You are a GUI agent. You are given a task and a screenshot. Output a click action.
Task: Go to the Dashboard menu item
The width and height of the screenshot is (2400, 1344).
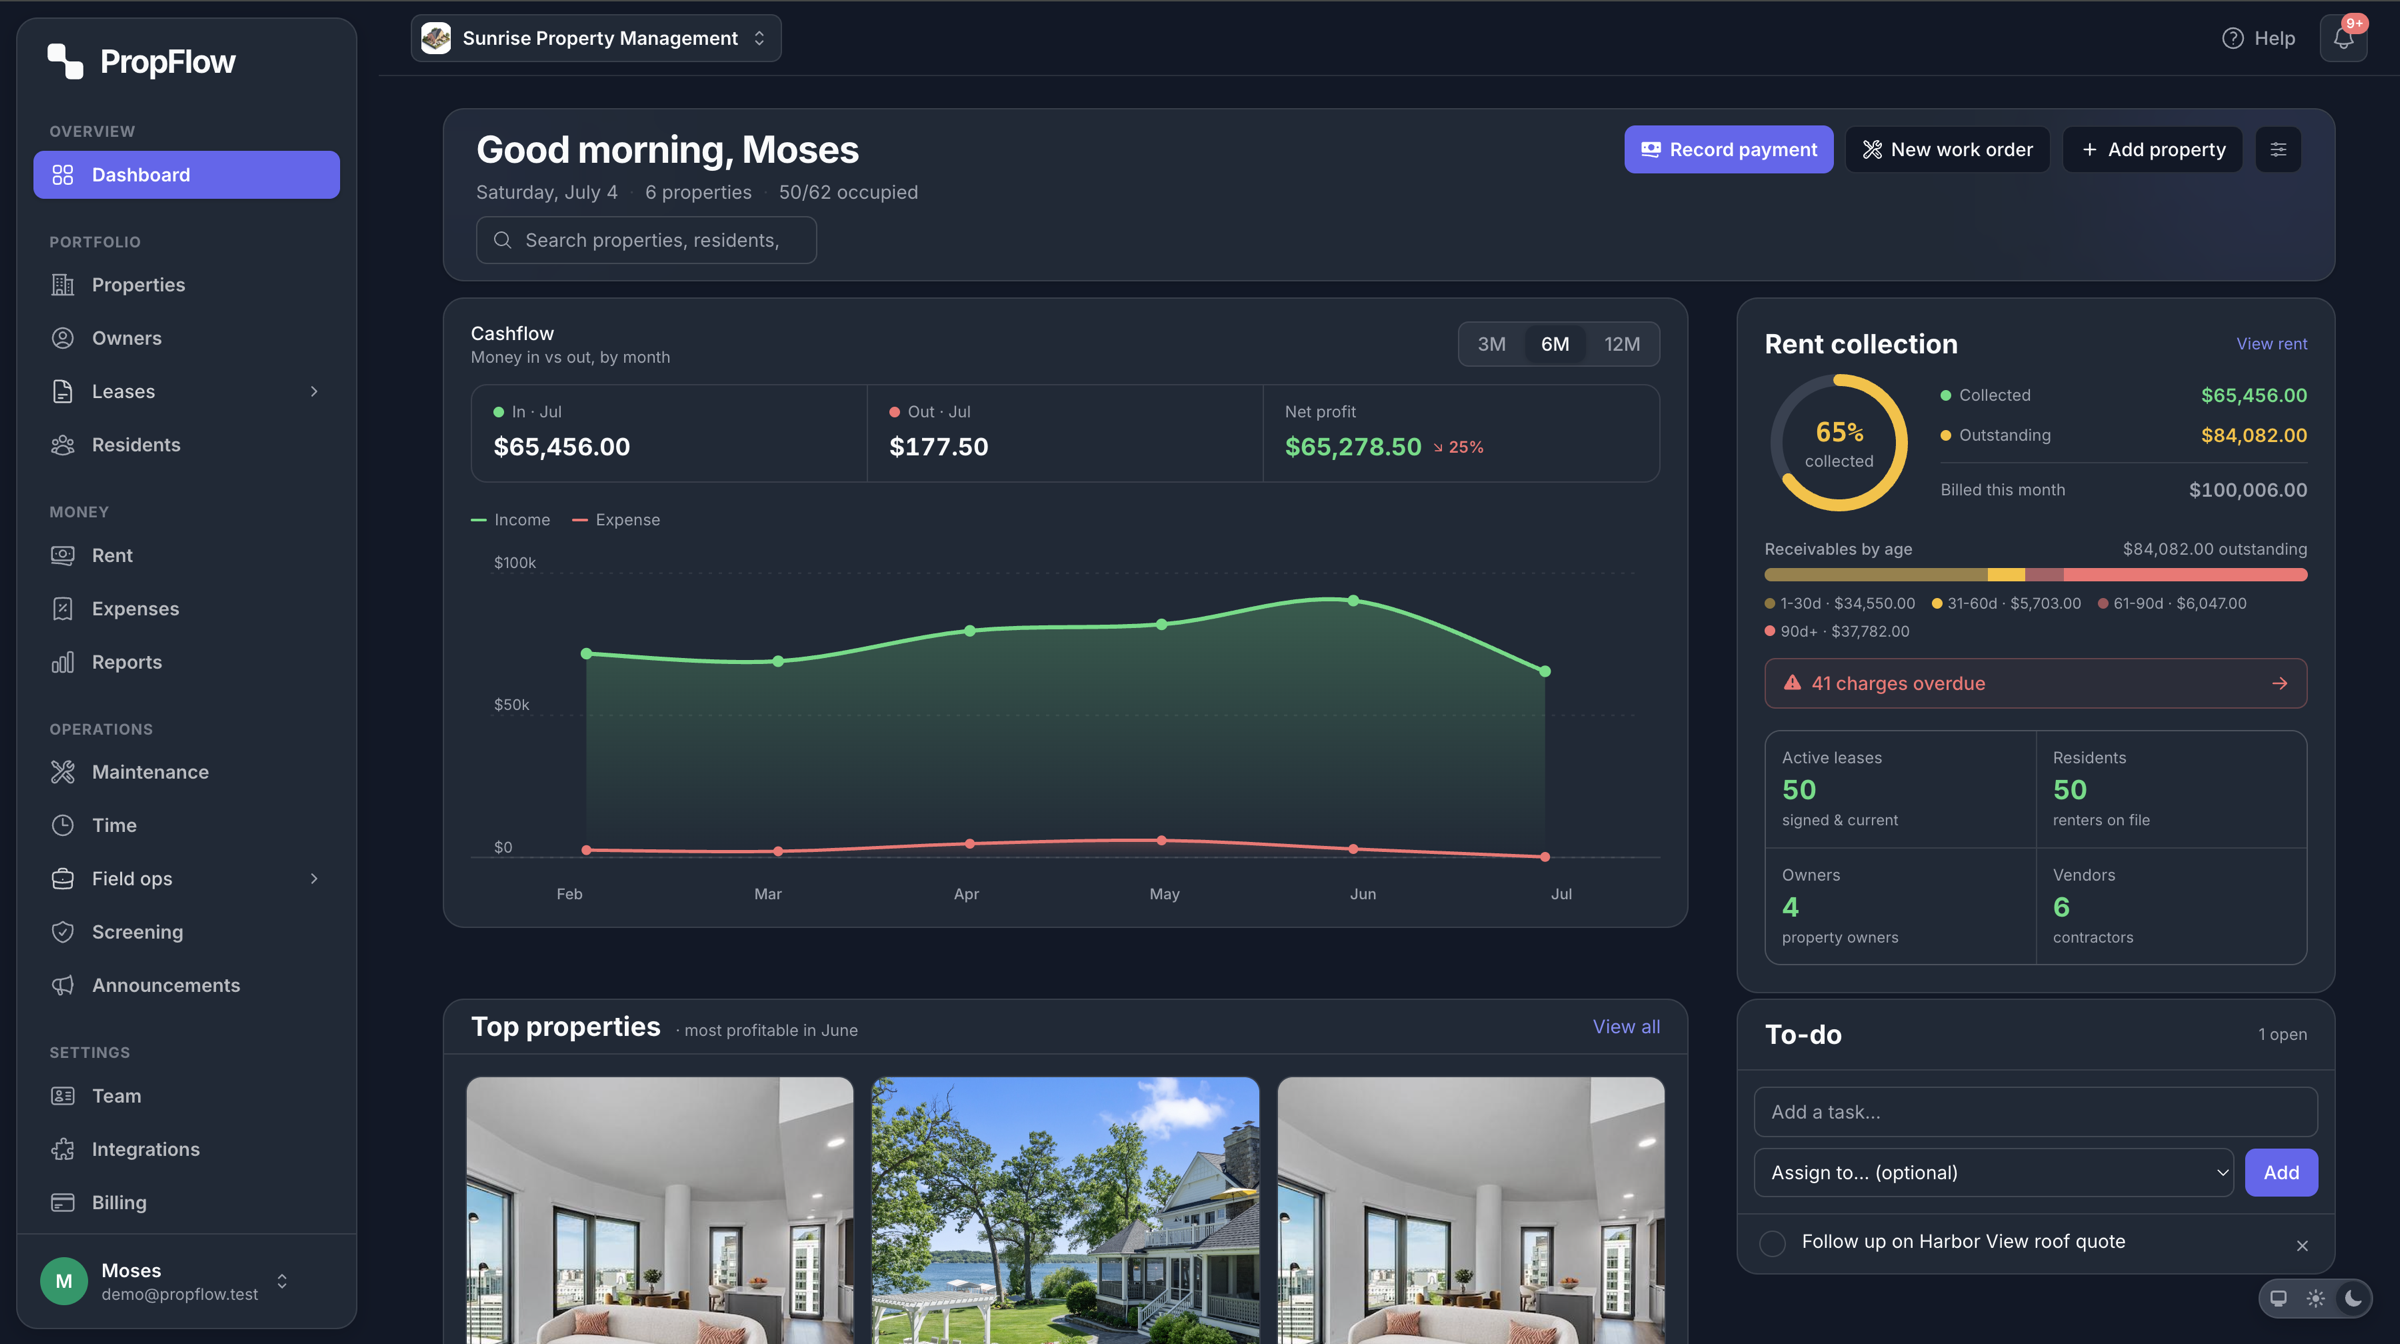click(x=186, y=175)
